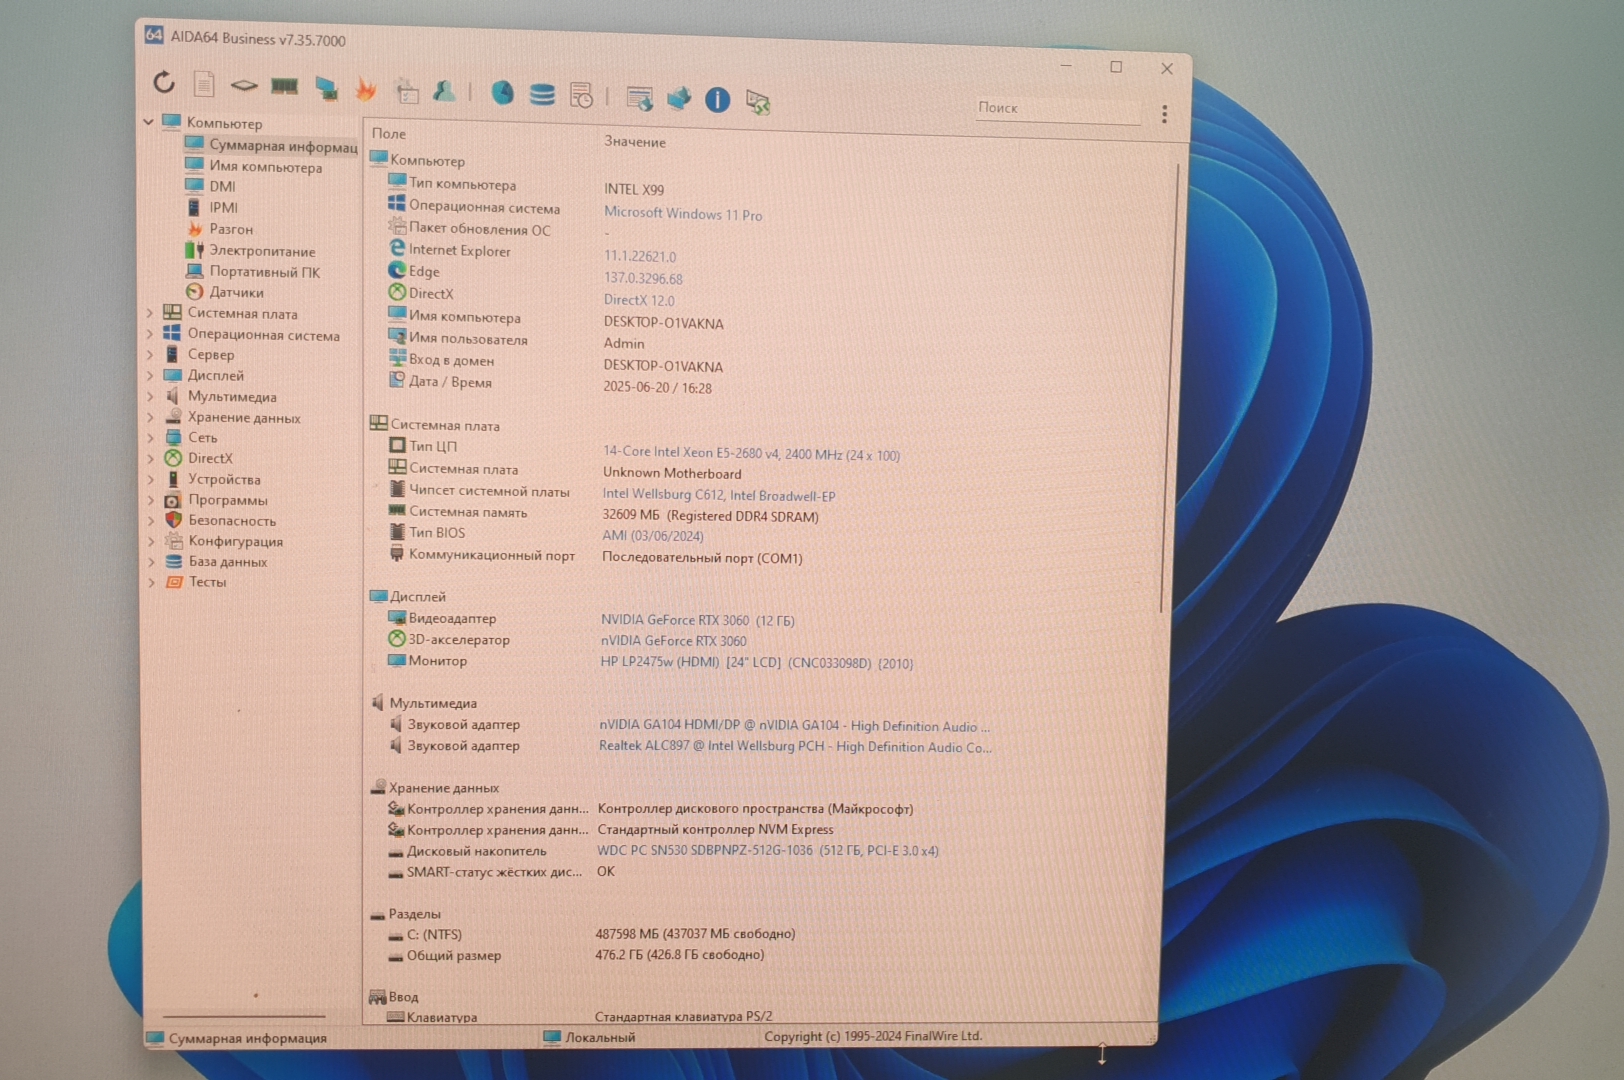Viewport: 1624px width, 1080px height.
Task: Click the speaker icon next to Мультимедиа
Action: point(172,396)
